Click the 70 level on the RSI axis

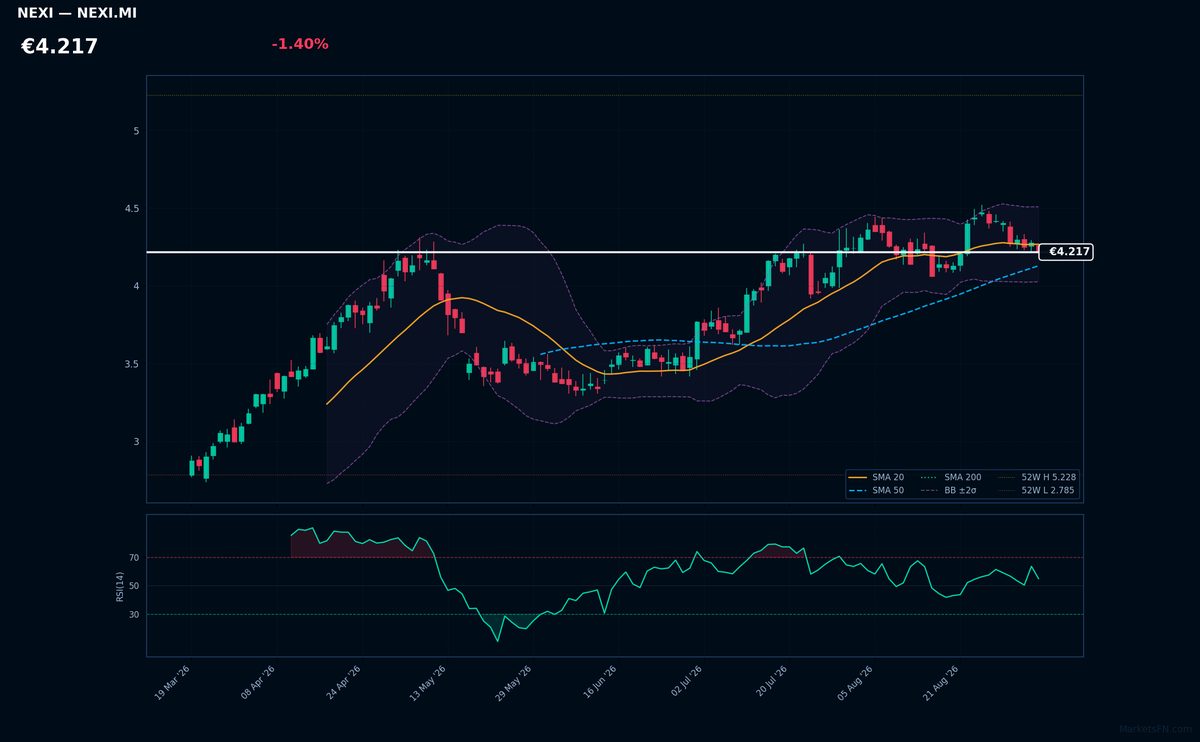click(x=134, y=558)
